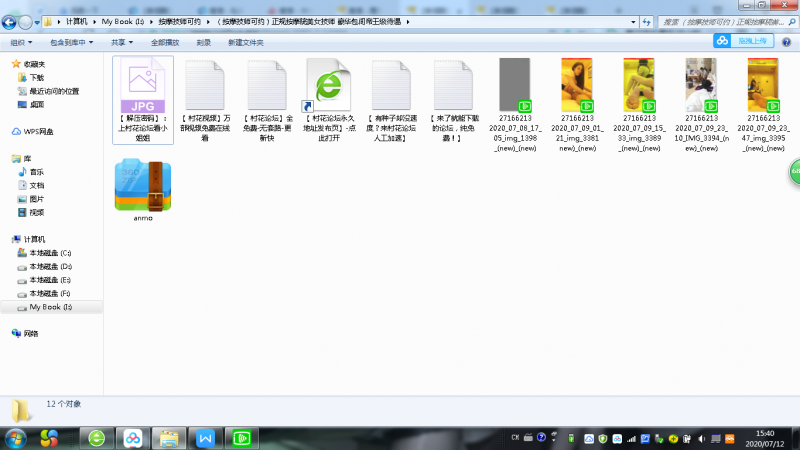
Task: Click the My Book (I:) breadcrumb segment
Action: tap(122, 21)
